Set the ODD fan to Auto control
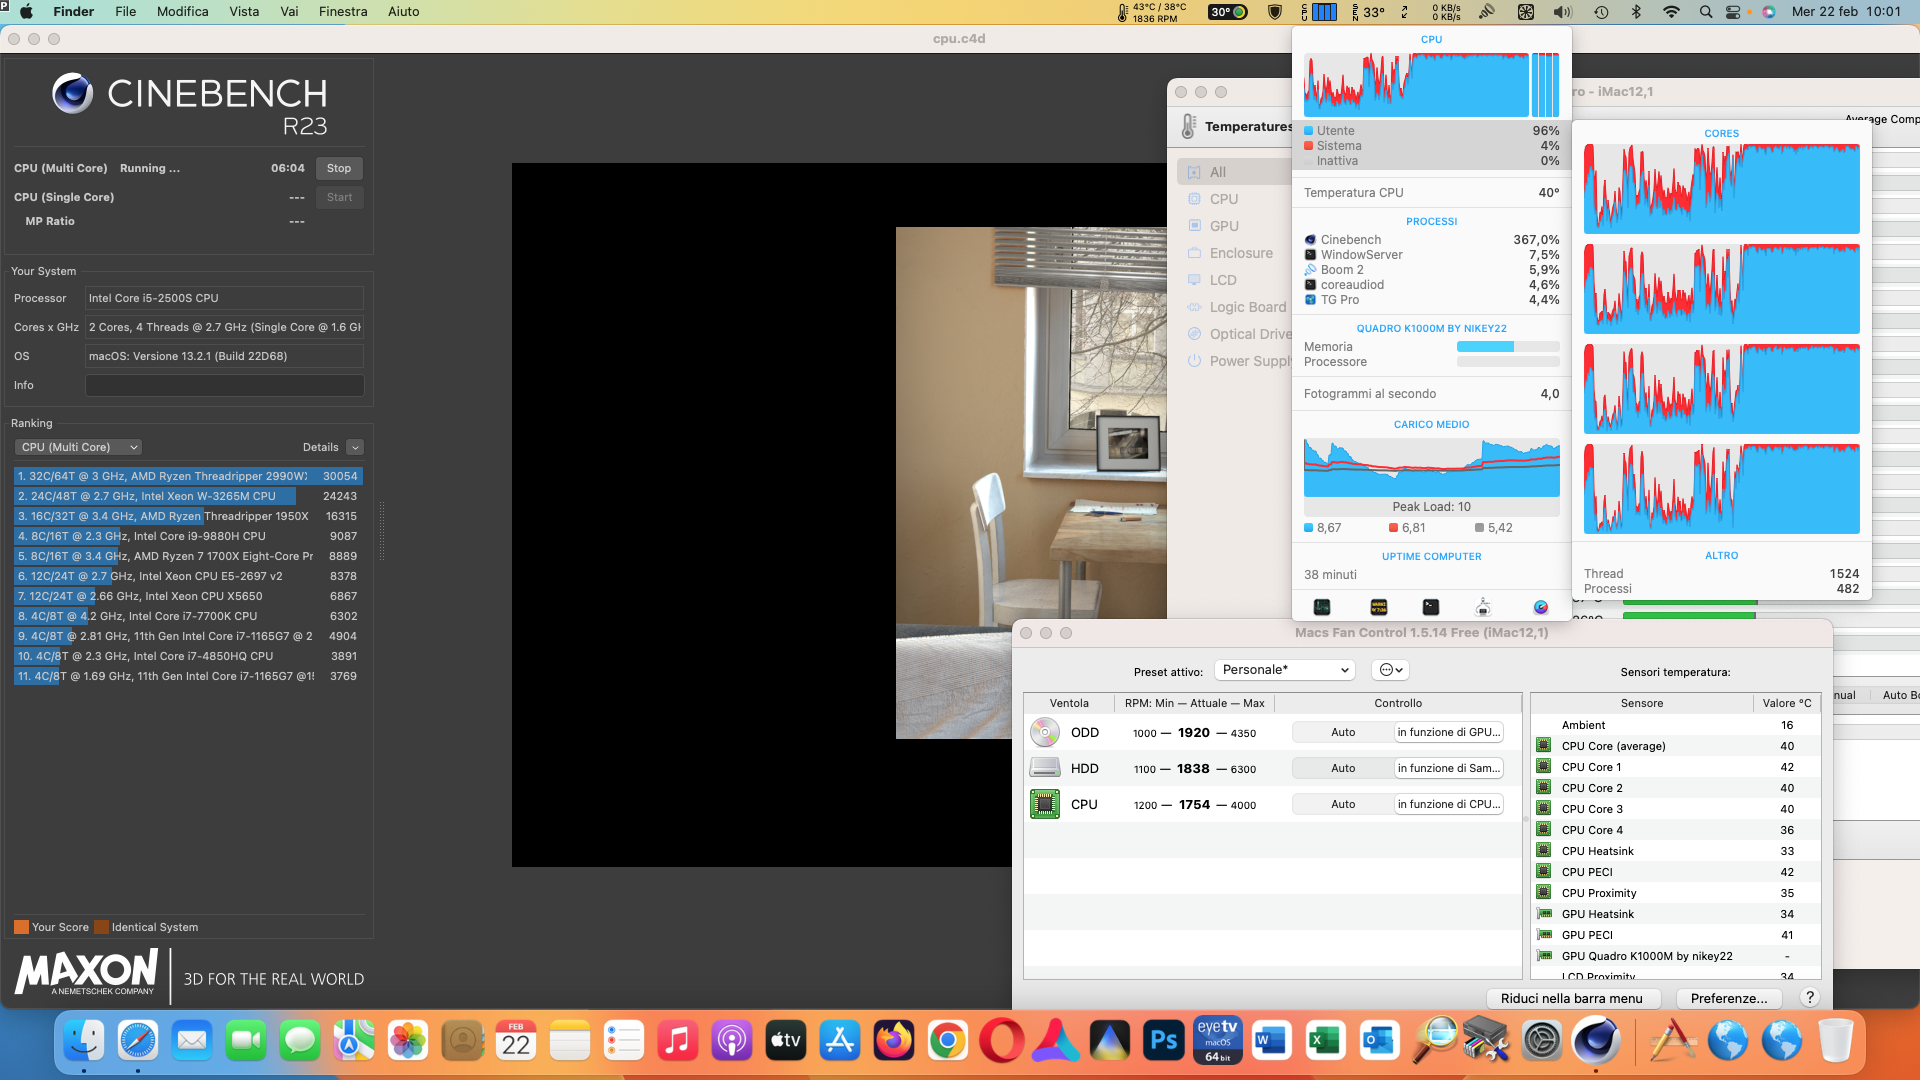Screen dimensions: 1920x1080 1342,732
